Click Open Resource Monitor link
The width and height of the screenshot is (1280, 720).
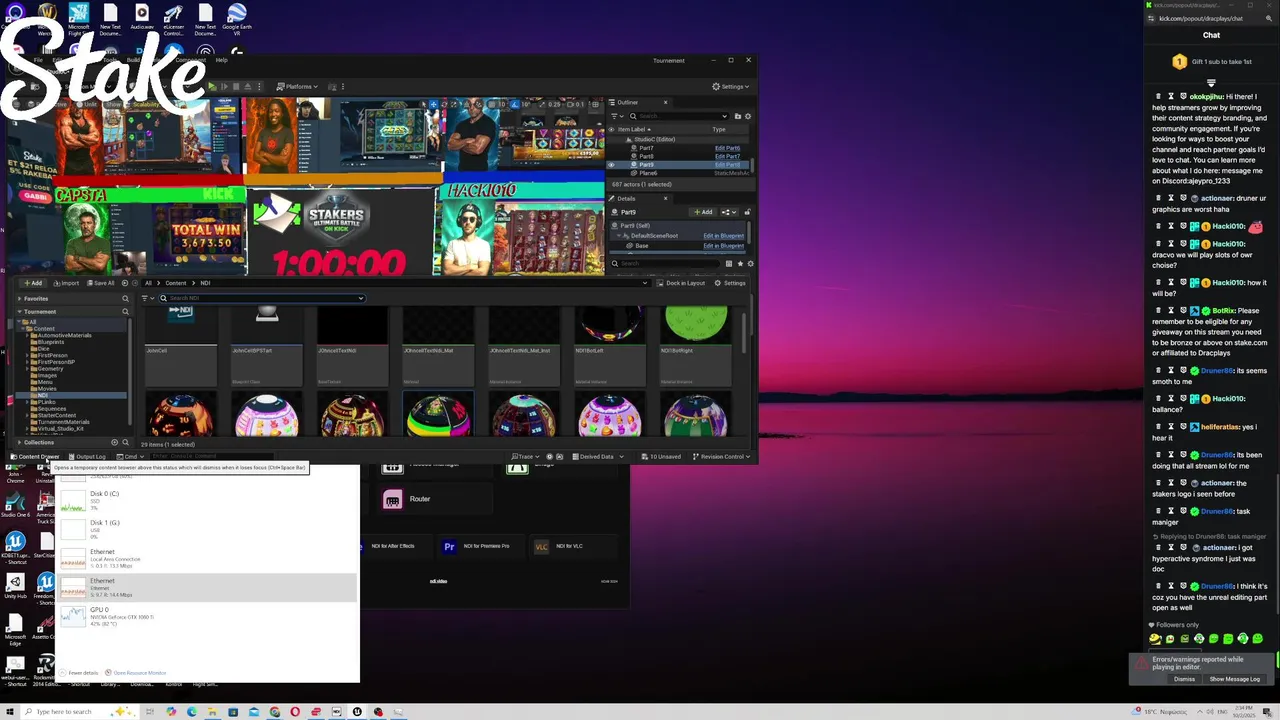tap(140, 673)
